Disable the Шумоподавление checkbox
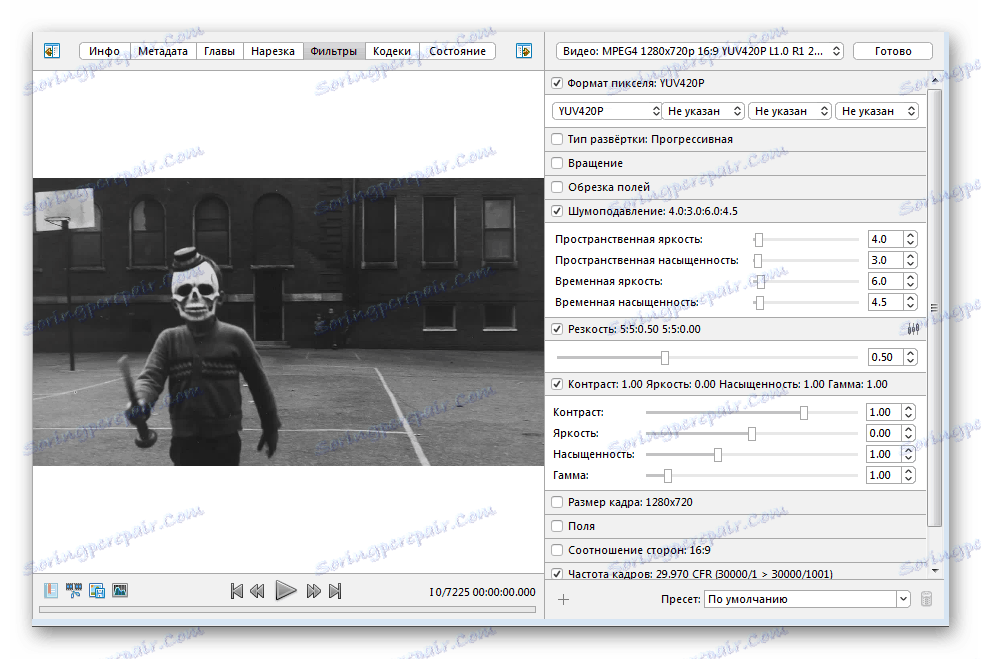 pyautogui.click(x=558, y=211)
